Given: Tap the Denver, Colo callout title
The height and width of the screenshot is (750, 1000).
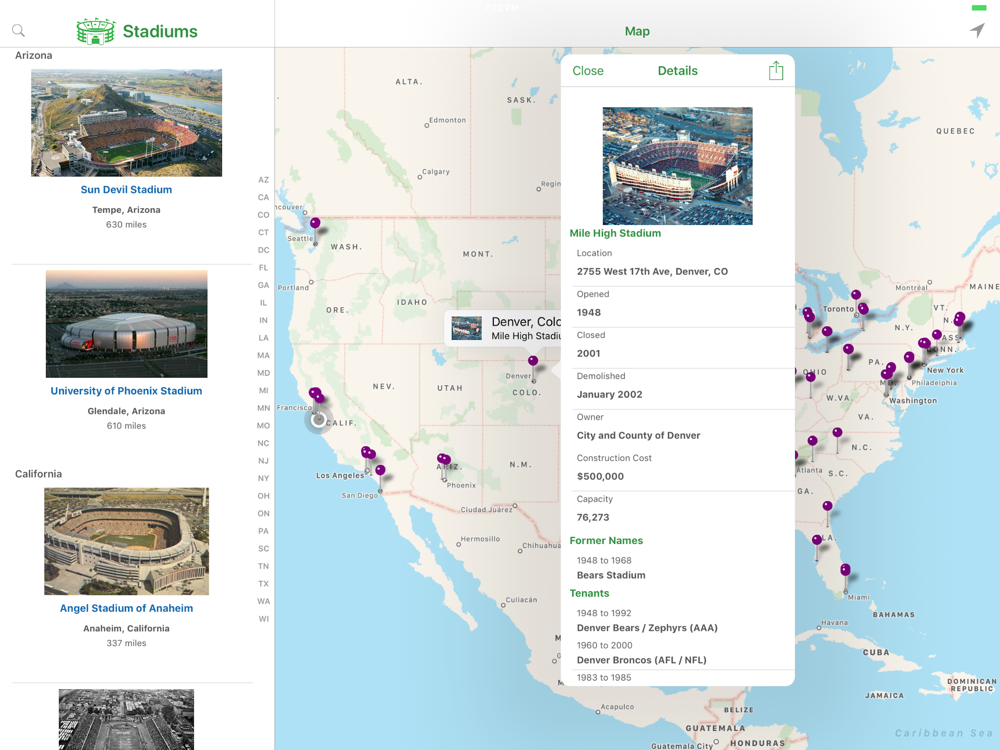Looking at the screenshot, I should tap(526, 321).
